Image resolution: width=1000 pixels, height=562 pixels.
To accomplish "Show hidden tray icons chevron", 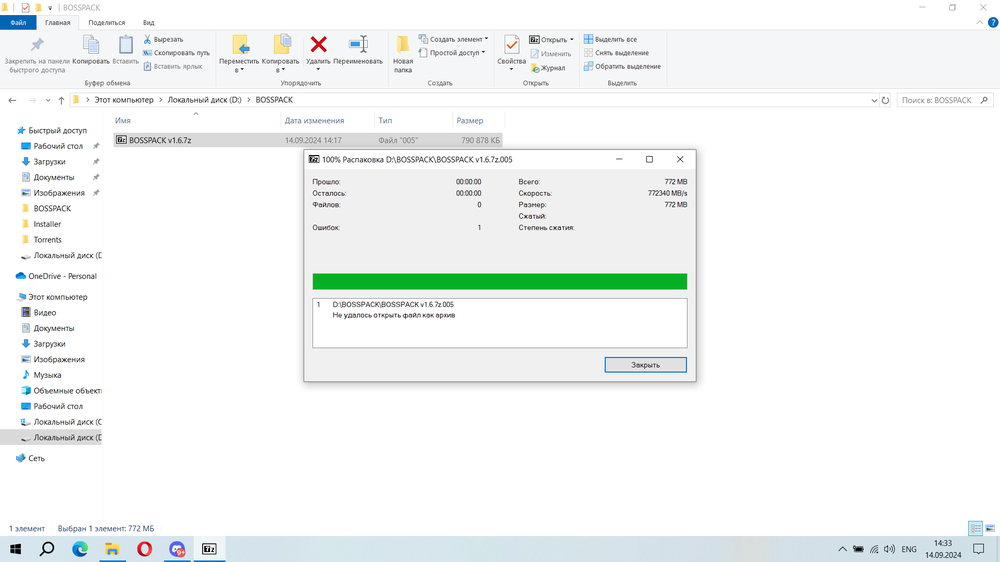I will [842, 549].
